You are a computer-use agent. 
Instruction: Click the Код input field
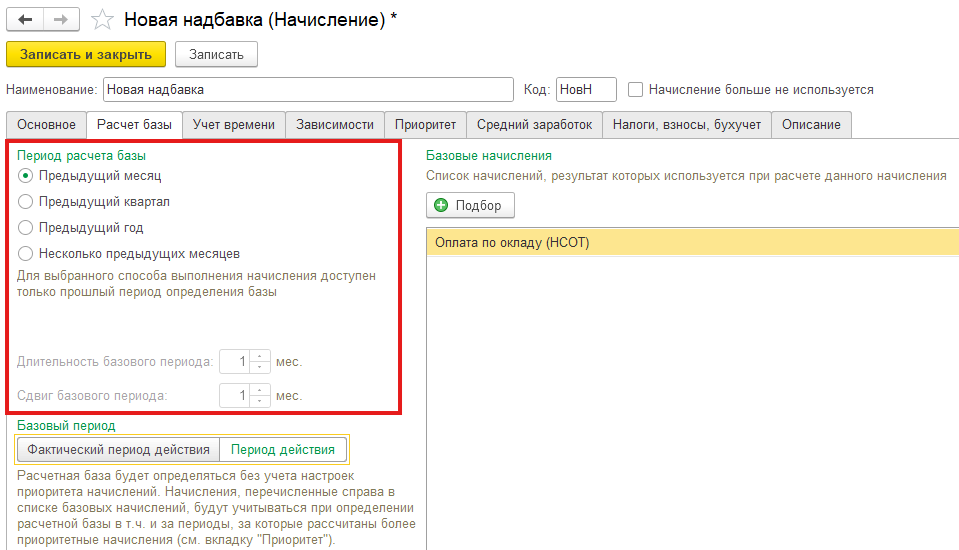[586, 90]
